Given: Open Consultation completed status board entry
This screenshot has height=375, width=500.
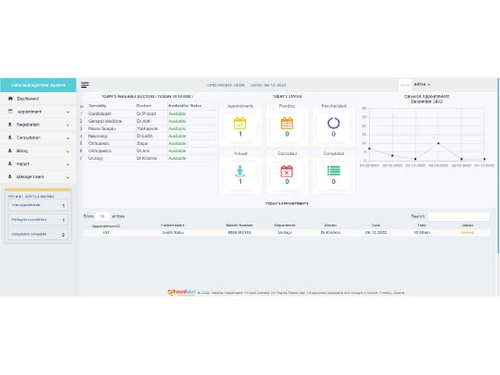Looking at the screenshot, I should point(38,234).
